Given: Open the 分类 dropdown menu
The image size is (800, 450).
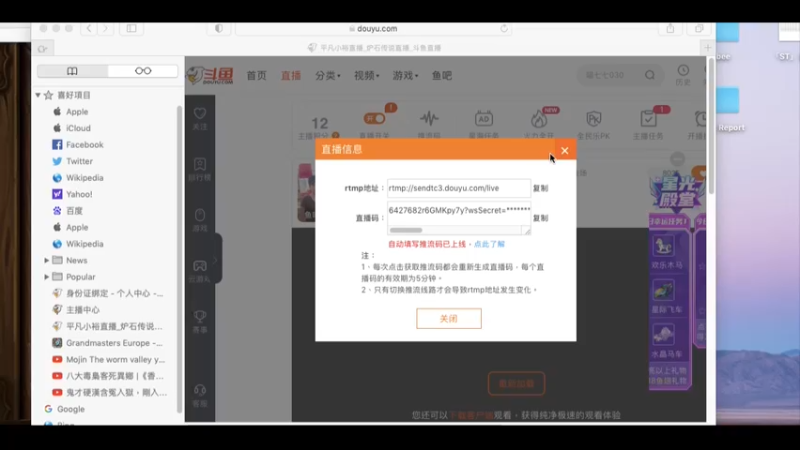Looking at the screenshot, I should [x=328, y=76].
